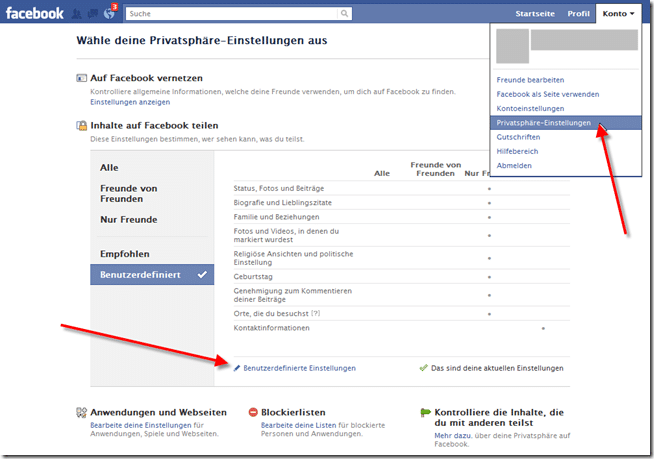Screen dimensions: 654x459
Task: Click Fotos und Videos, in denen du markiert wurdest
Action: [x=401, y=235]
